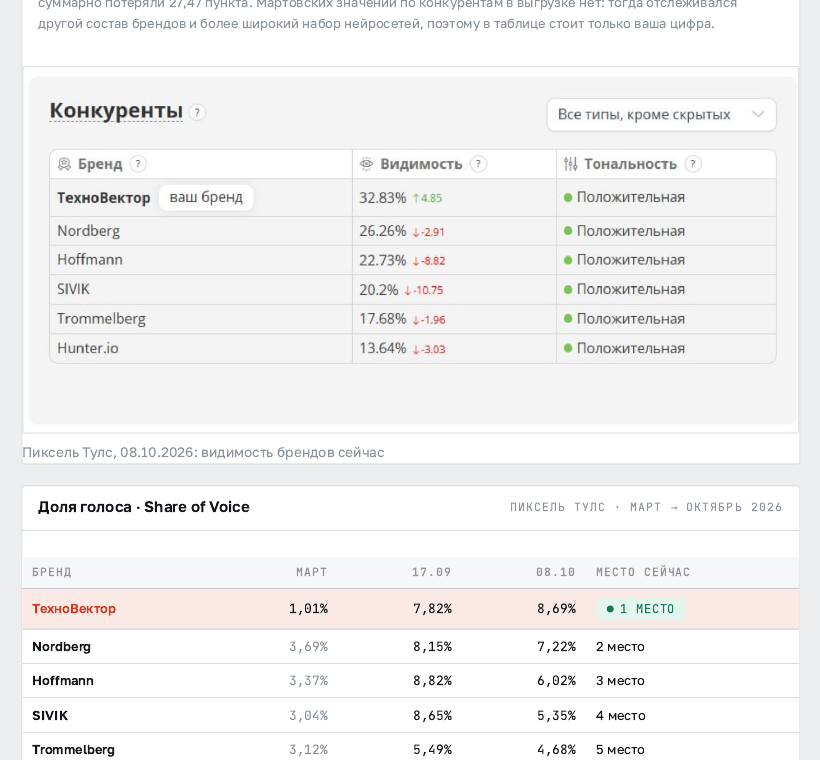Click Положительная tonality for ТехноВектор

point(624,197)
